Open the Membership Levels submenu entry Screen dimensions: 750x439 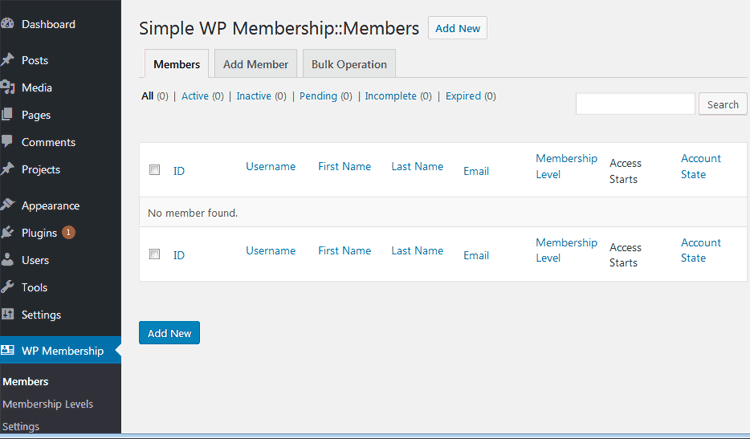[48, 404]
